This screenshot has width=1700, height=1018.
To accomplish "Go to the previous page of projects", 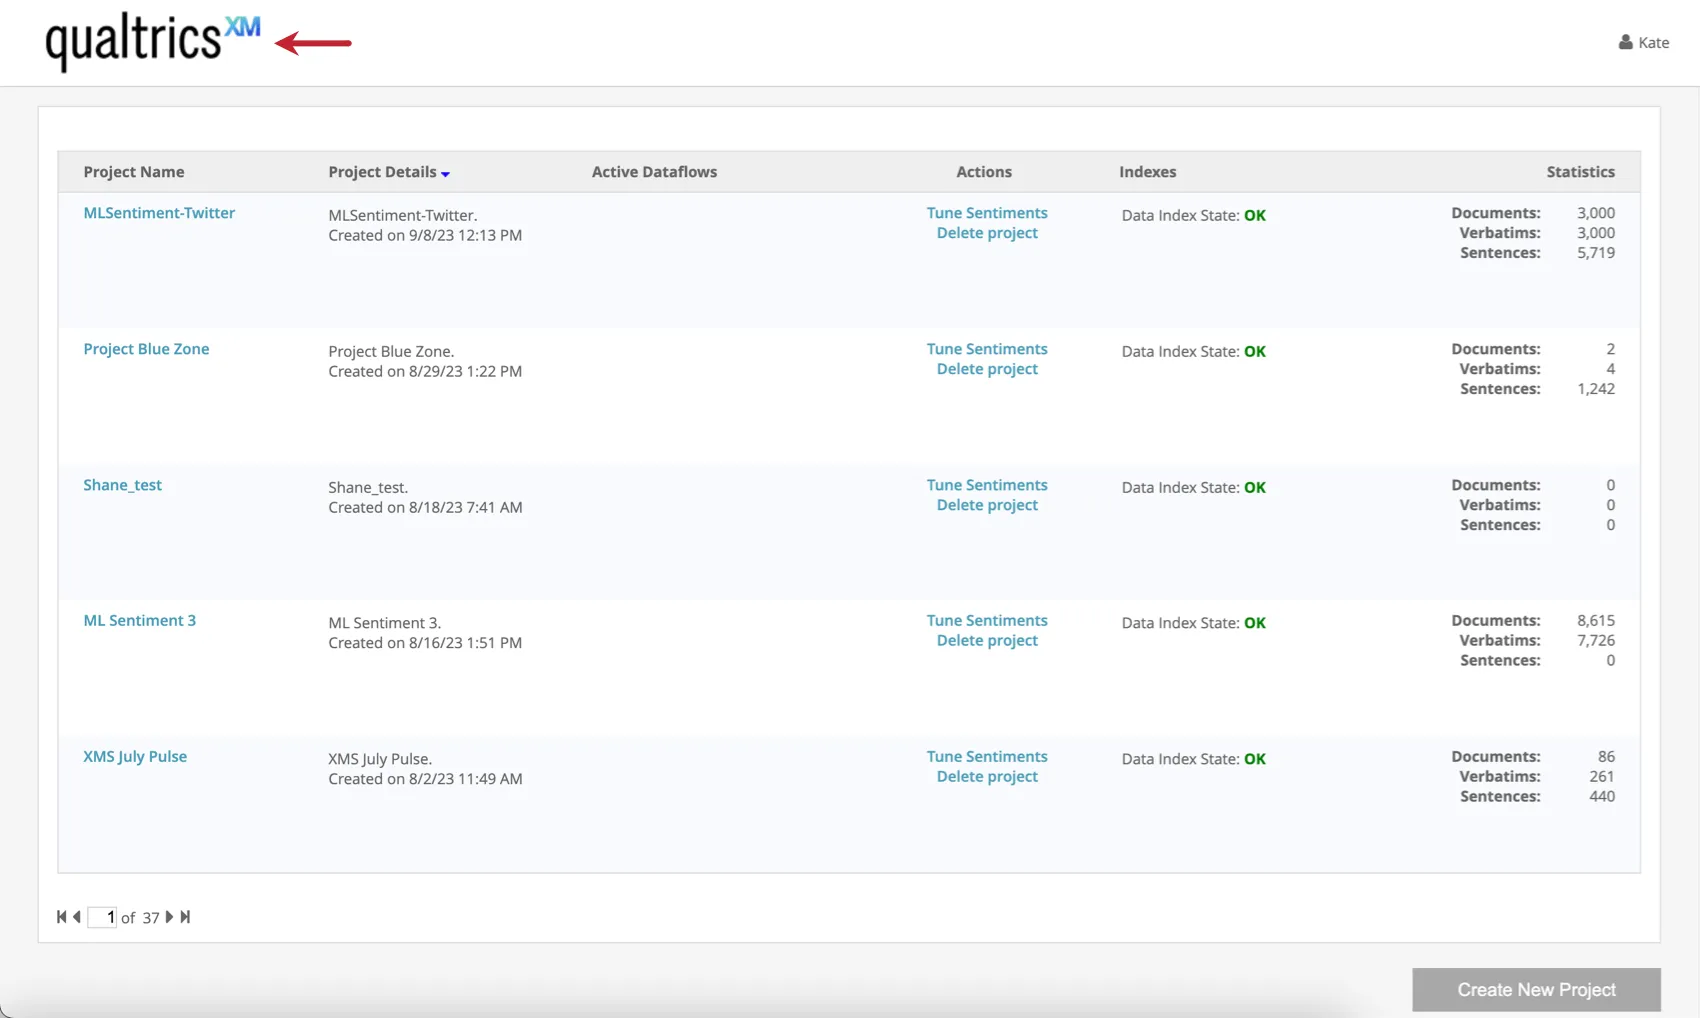I will tap(77, 917).
